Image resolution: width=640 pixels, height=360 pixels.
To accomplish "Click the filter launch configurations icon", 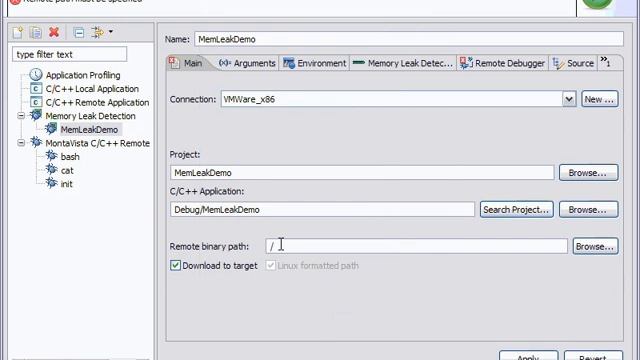I will point(98,32).
